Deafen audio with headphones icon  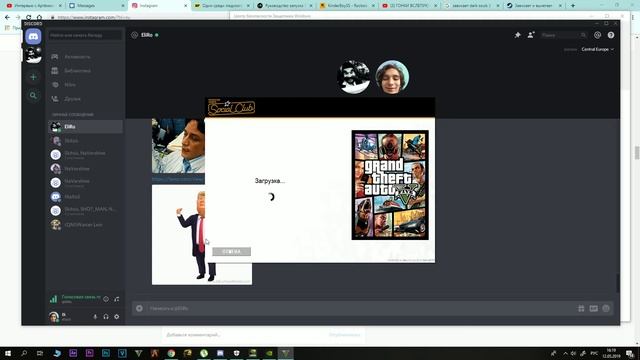tap(106, 317)
